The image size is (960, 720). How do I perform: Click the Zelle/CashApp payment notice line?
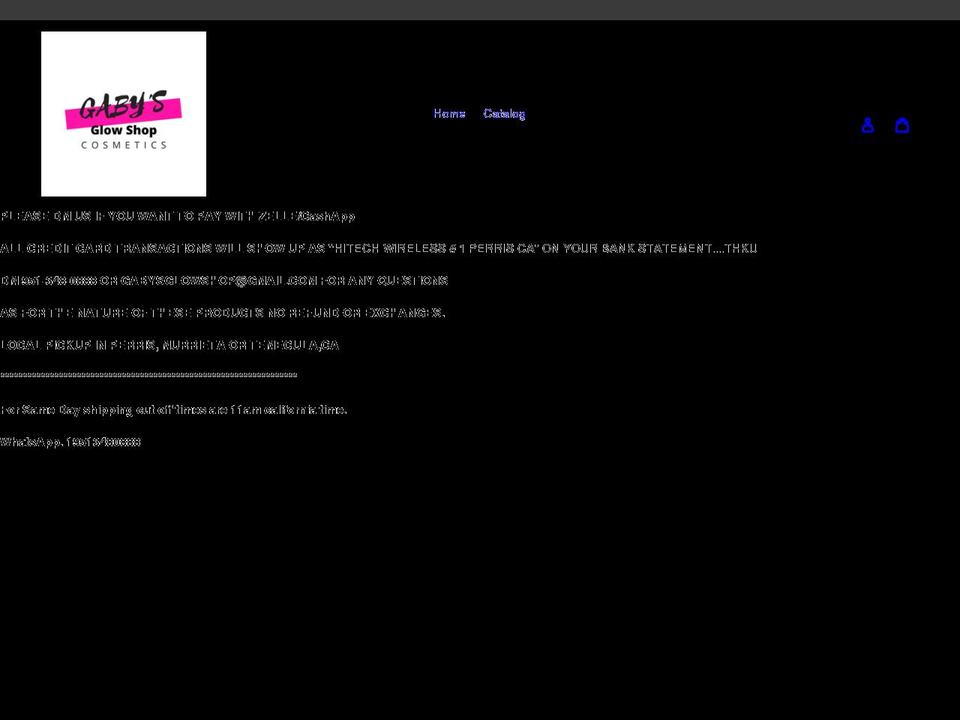[x=178, y=216]
